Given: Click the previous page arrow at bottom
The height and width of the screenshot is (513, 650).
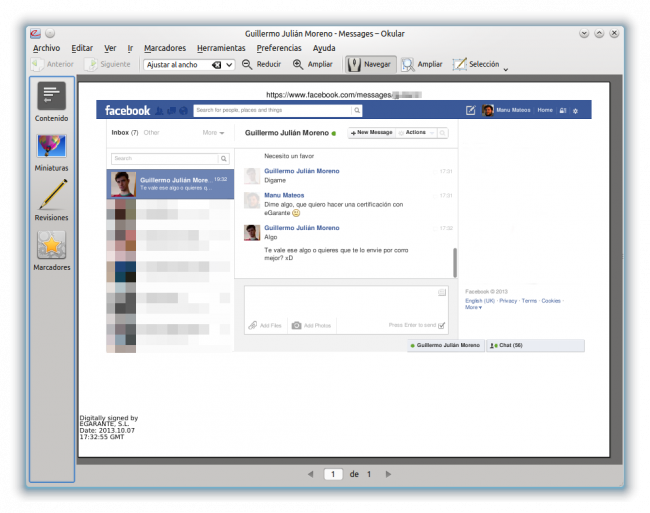Looking at the screenshot, I should point(310,474).
